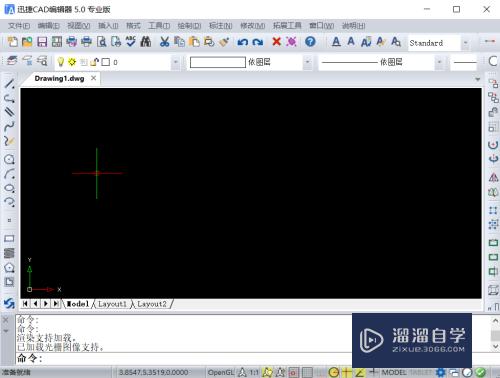This screenshot has height=378, width=500.
Task: Toggle layer lock padlock icon
Action: (x=94, y=62)
